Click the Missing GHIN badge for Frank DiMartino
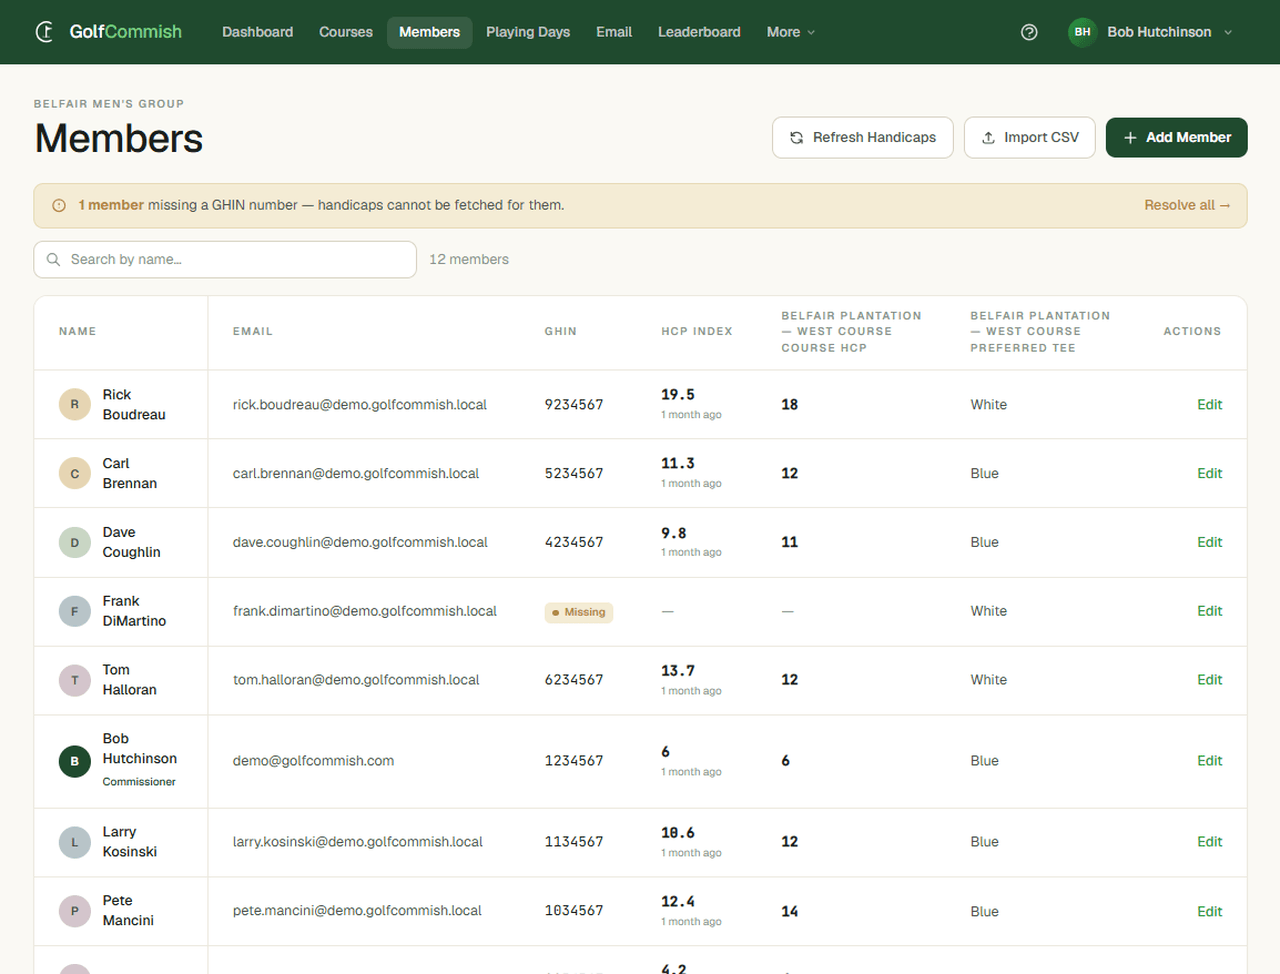Viewport: 1280px width, 974px height. (x=579, y=612)
